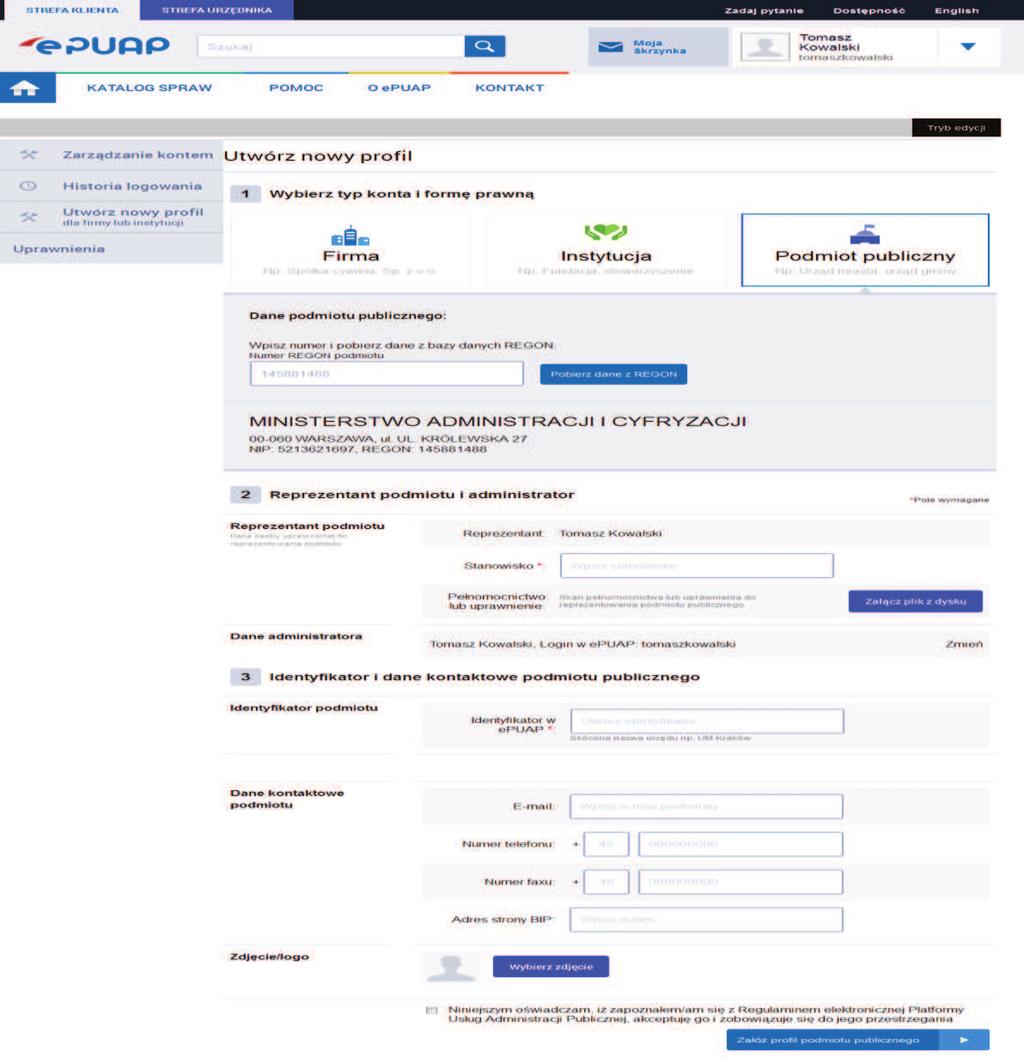The height and width of the screenshot is (1064, 1024).
Task: Click the logo placeholder silhouette image
Action: click(451, 966)
